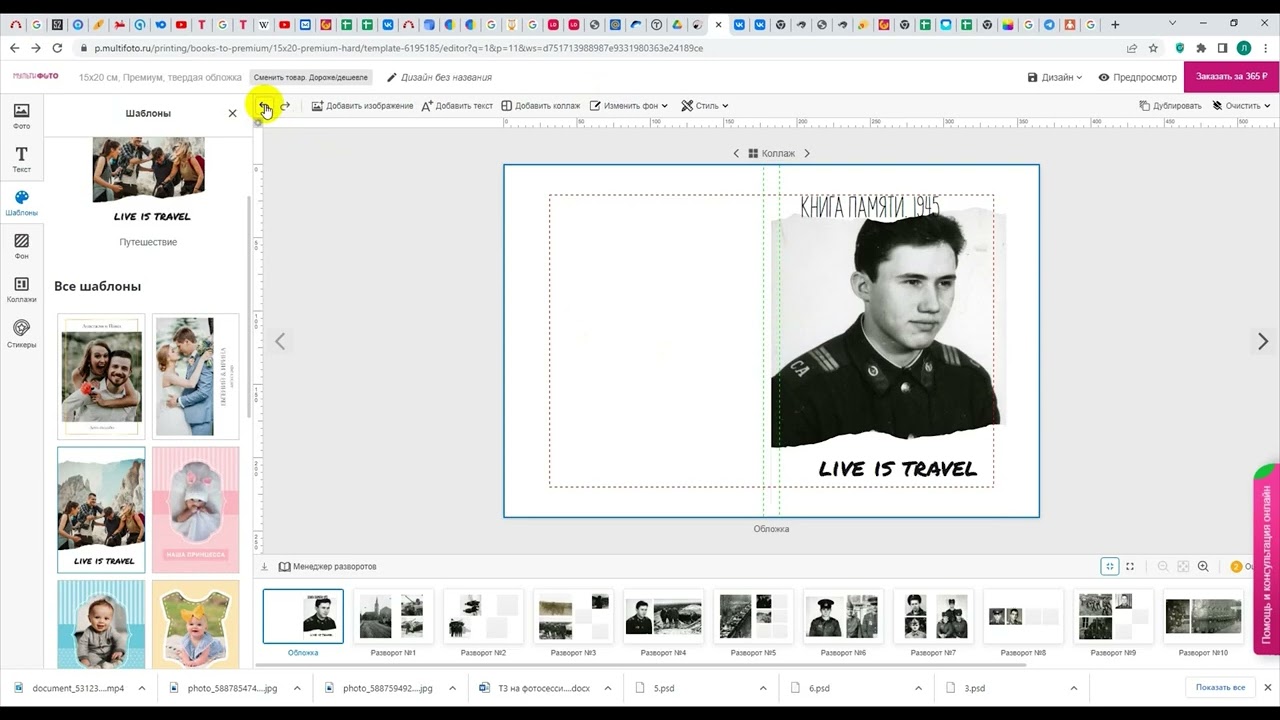Collapse spreads strip with download-arrow icon

[265, 567]
